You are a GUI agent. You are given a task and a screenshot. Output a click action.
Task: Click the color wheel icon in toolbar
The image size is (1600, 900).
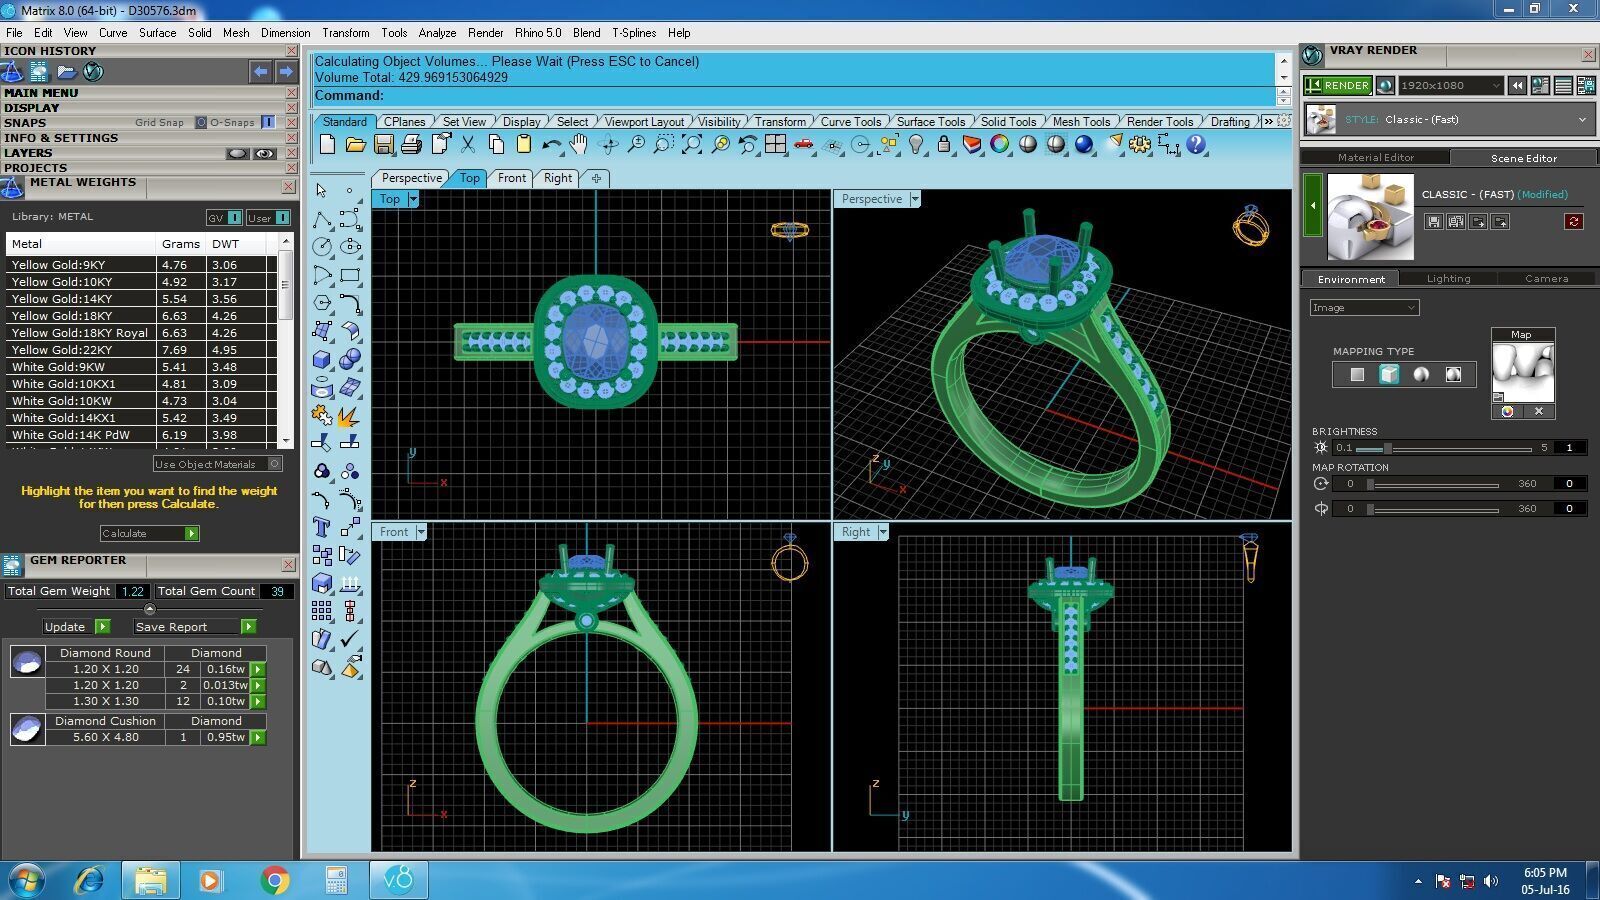[x=999, y=145]
